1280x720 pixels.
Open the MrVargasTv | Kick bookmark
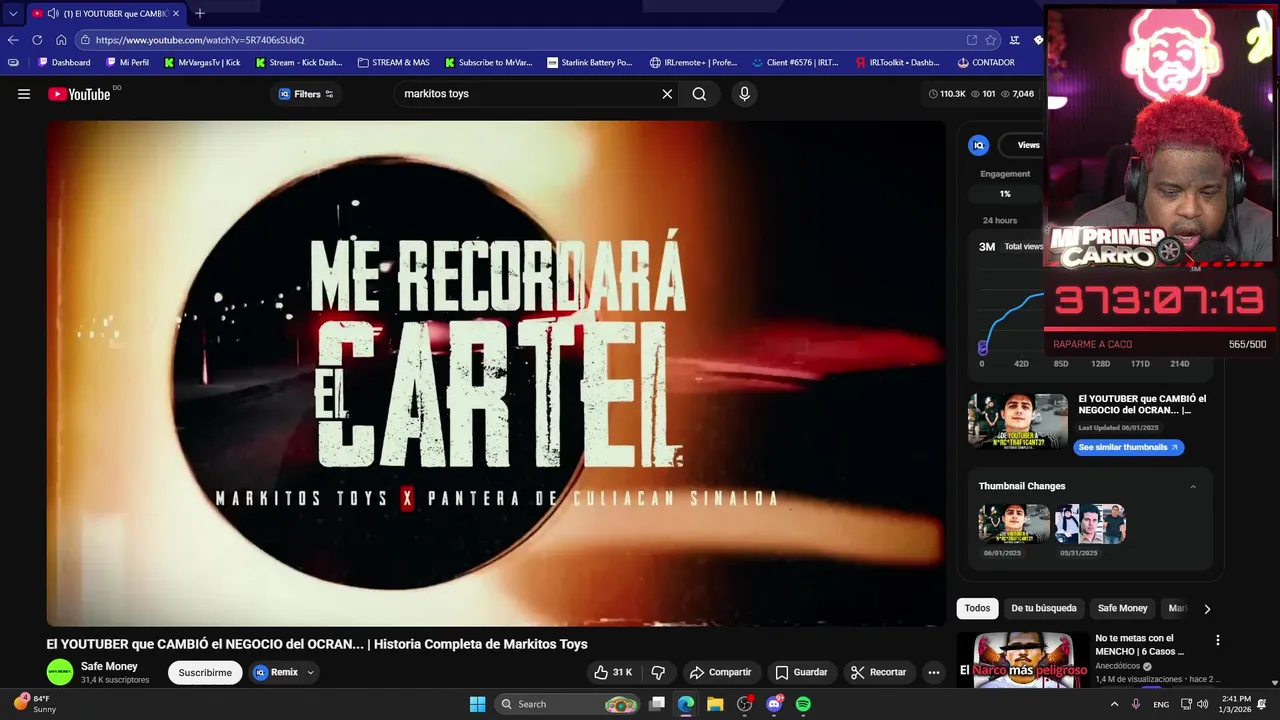click(202, 62)
